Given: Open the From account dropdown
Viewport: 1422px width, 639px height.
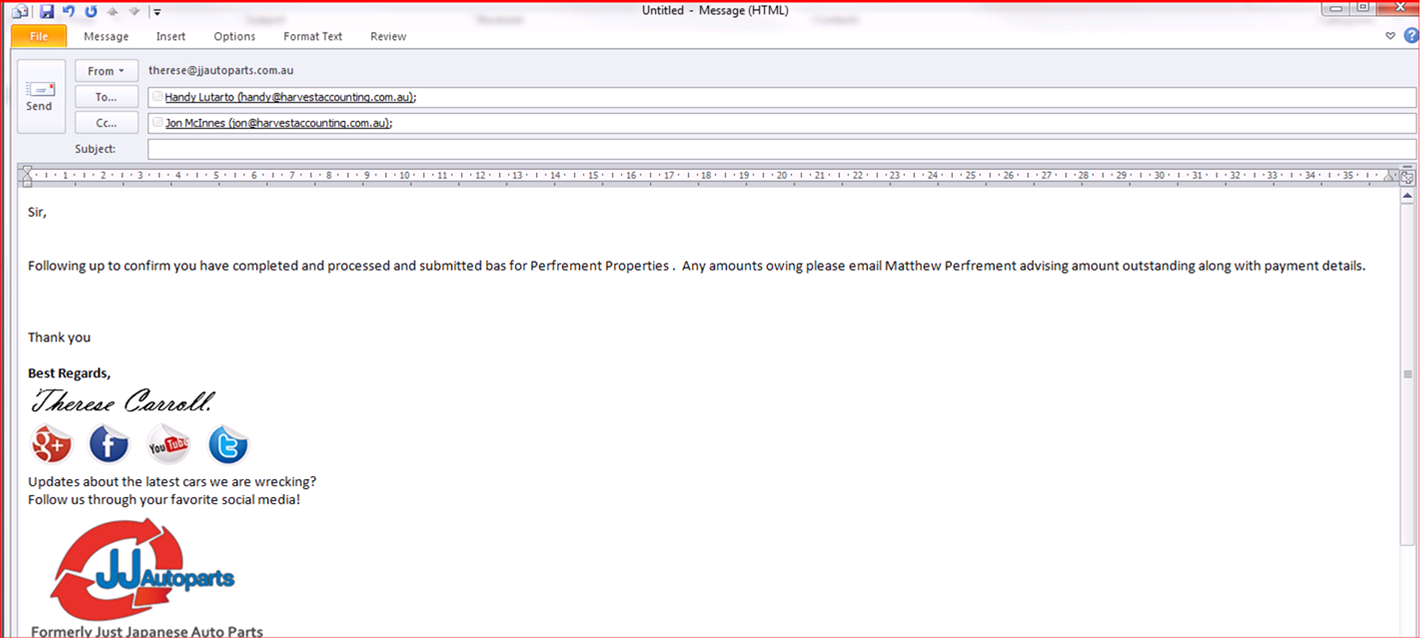Looking at the screenshot, I should point(106,71).
